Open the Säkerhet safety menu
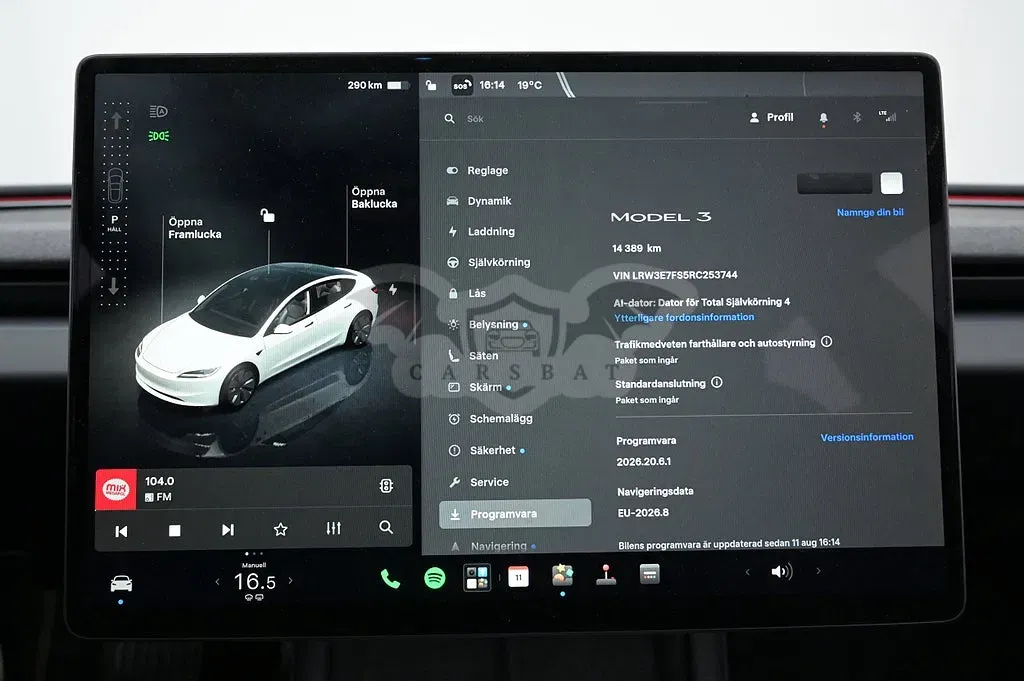This screenshot has height=681, width=1024. point(487,451)
